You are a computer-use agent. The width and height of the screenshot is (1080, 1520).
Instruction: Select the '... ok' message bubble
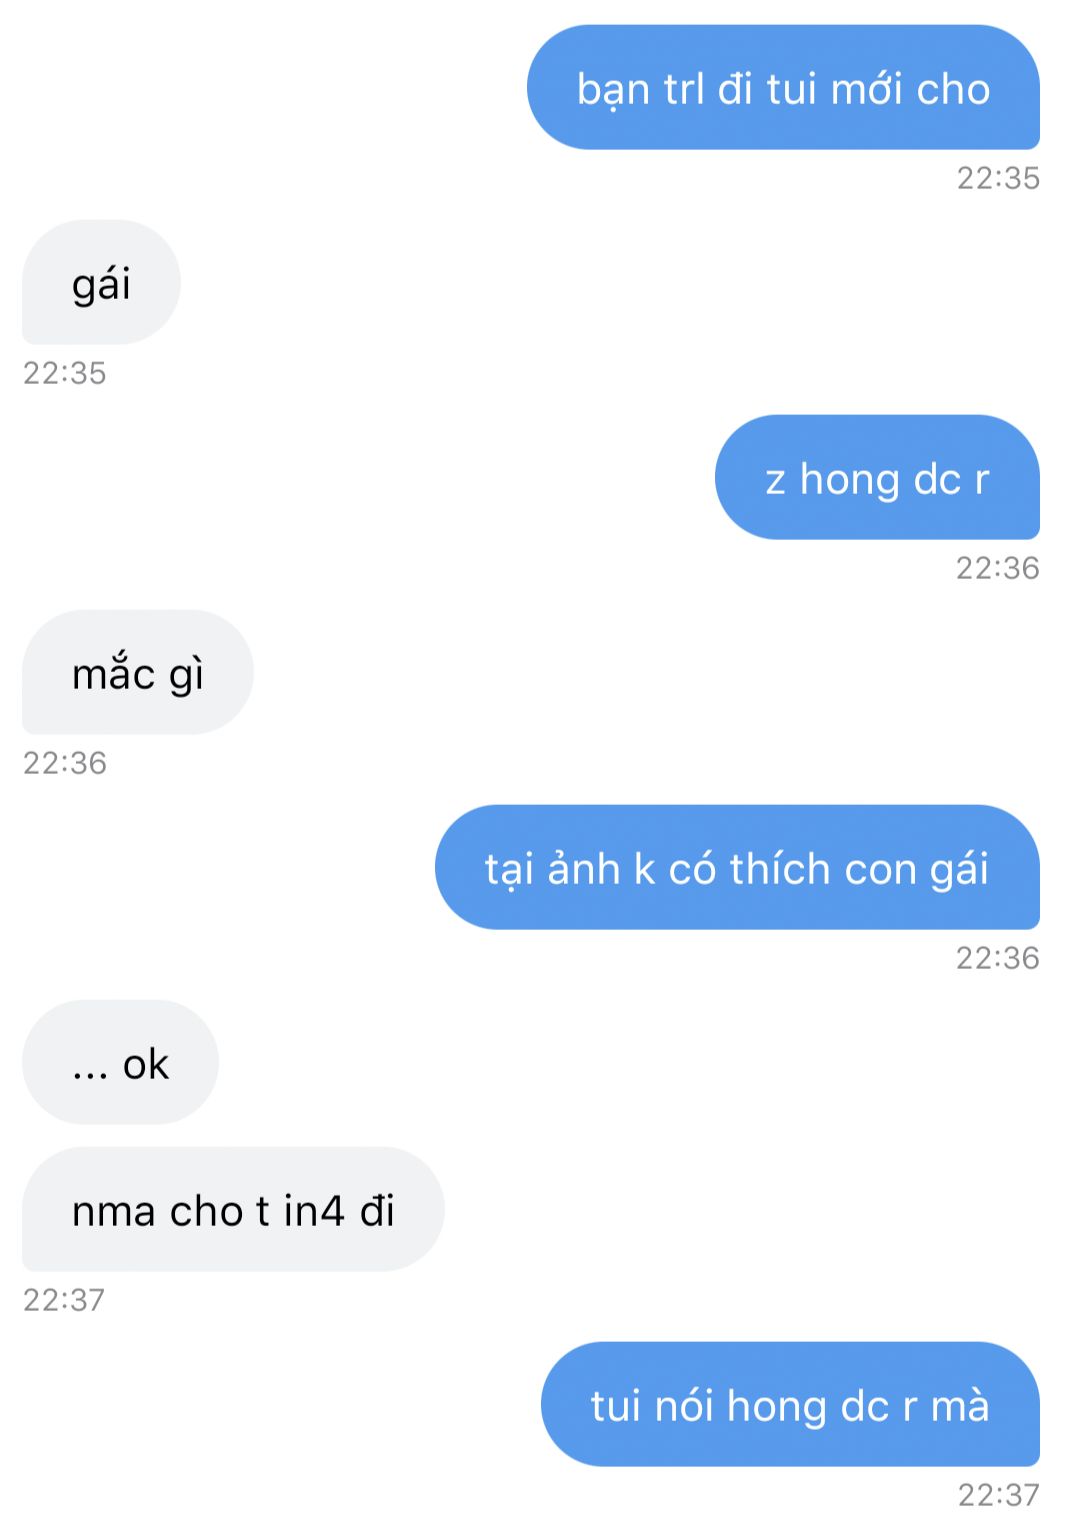pos(120,1063)
